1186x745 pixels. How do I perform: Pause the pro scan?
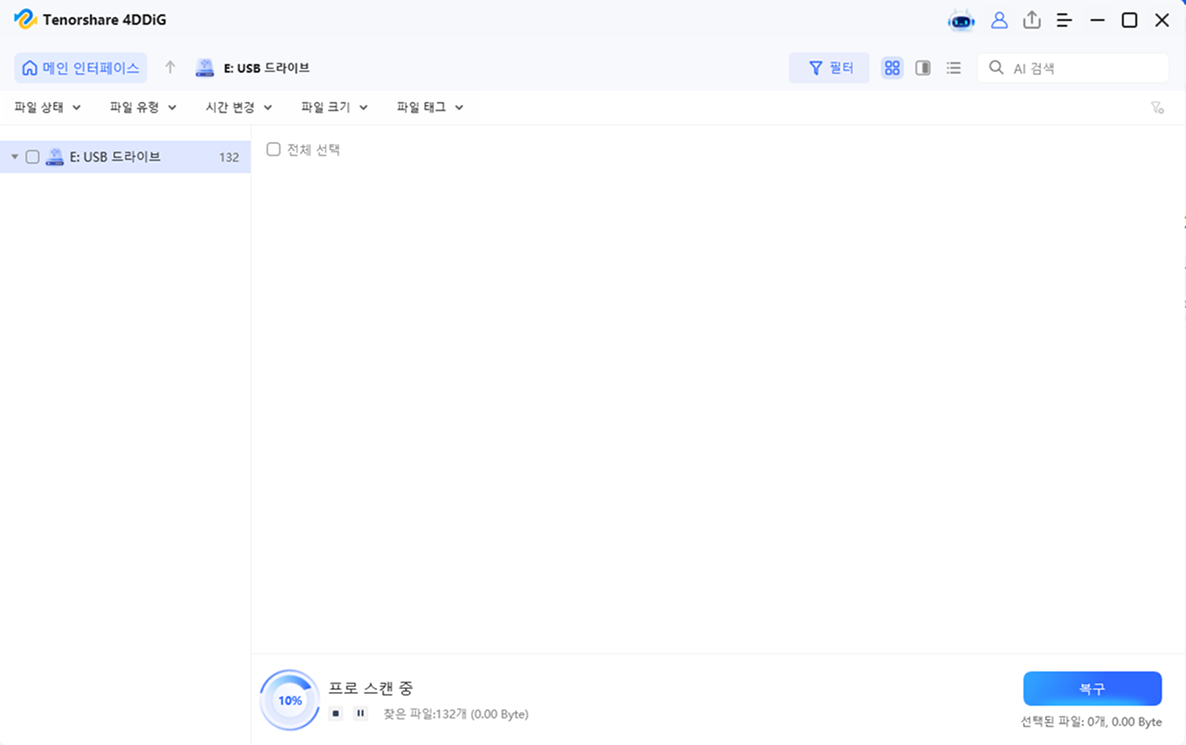361,713
